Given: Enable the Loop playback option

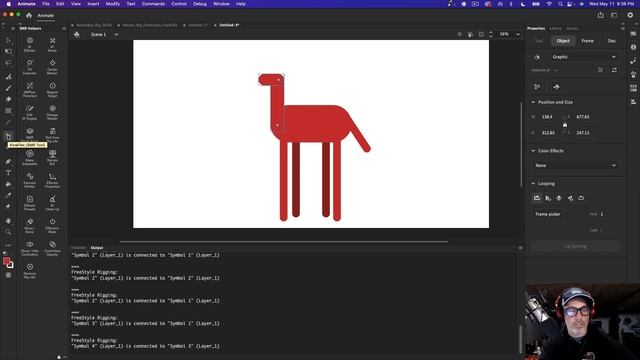Looking at the screenshot, I should click(537, 198).
